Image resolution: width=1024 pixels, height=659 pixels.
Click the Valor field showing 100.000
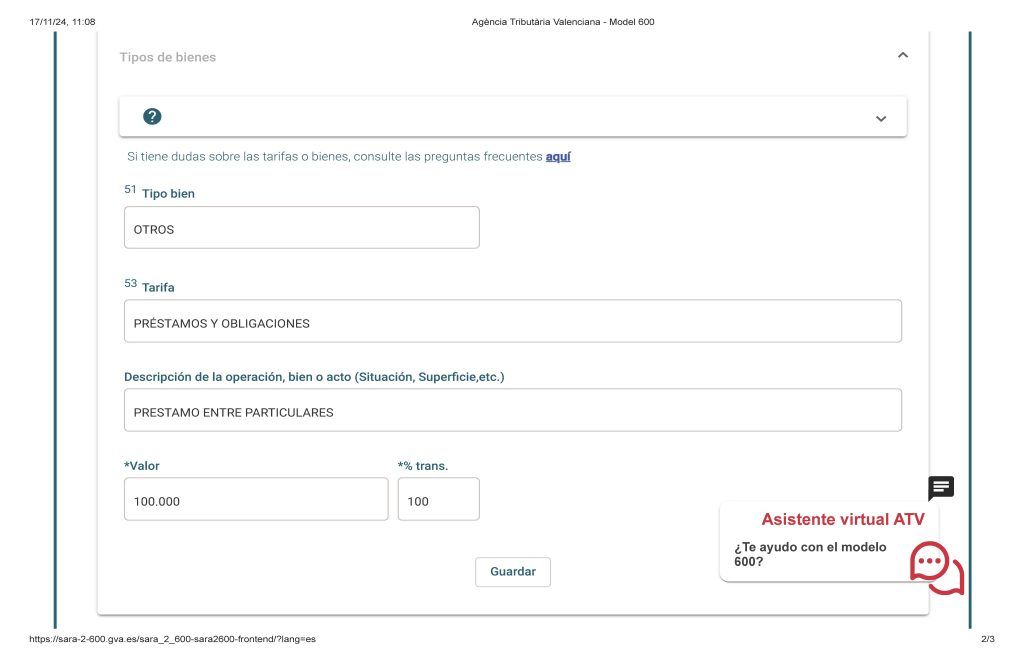tap(255, 500)
